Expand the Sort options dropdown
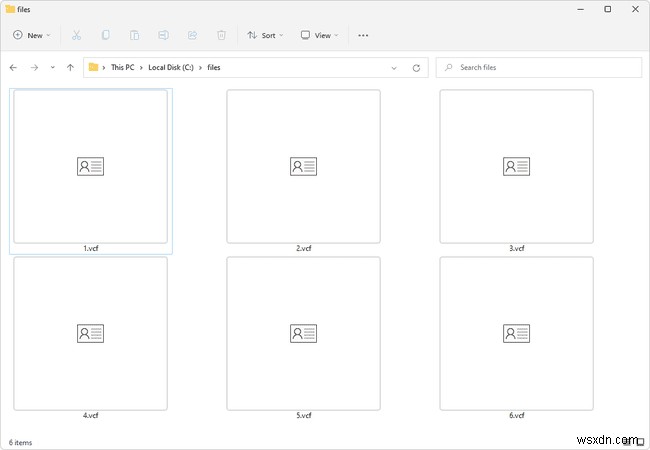This screenshot has width=650, height=450. (x=266, y=35)
